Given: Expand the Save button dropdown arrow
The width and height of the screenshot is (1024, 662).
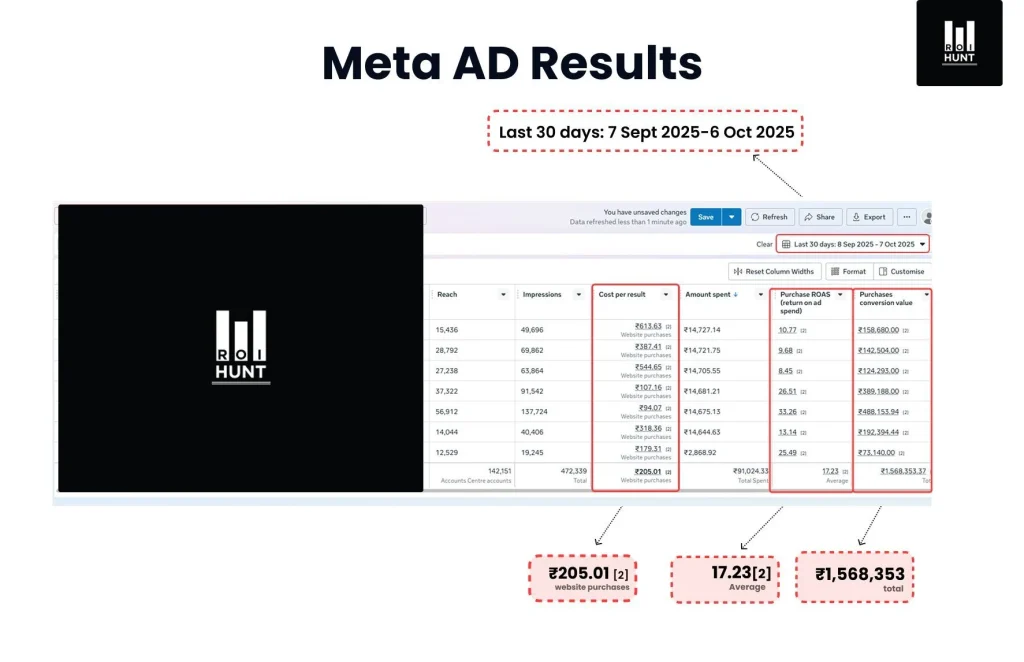Looking at the screenshot, I should pos(732,217).
